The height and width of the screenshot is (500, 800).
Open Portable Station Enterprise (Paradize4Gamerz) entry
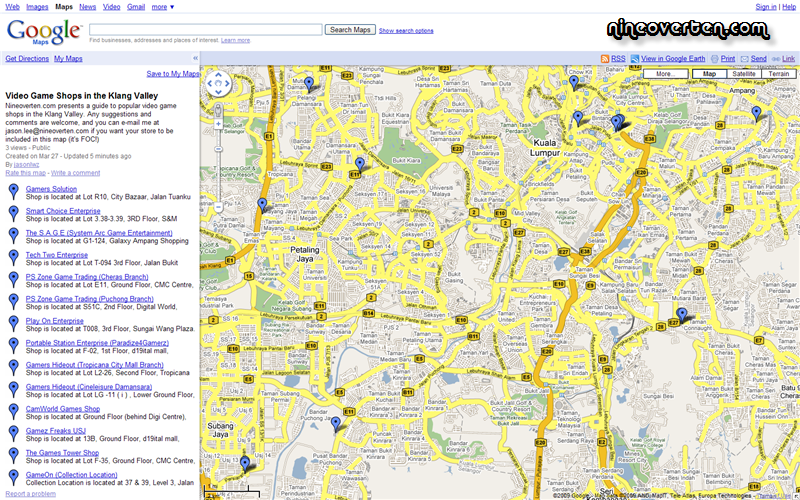click(97, 343)
